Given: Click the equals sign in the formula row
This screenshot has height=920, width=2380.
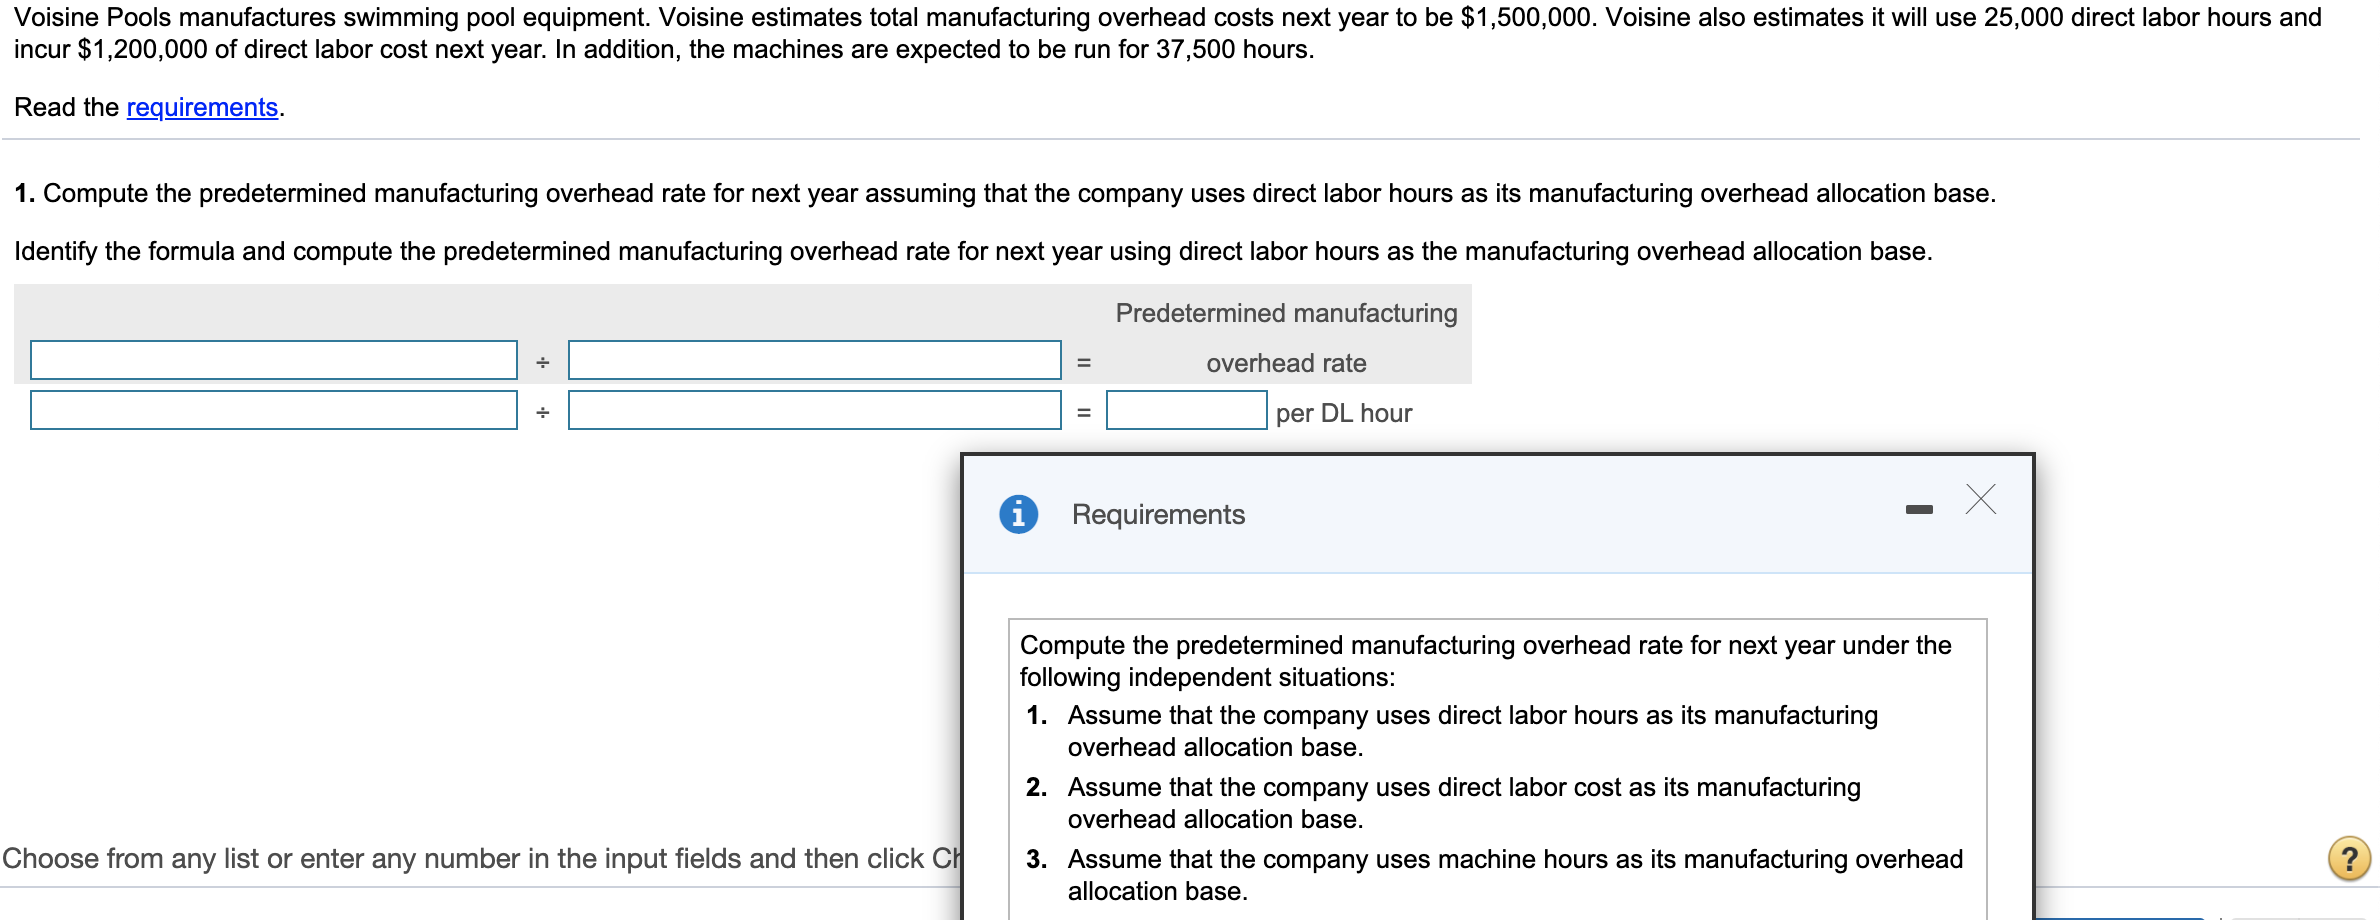Looking at the screenshot, I should 1085,361.
